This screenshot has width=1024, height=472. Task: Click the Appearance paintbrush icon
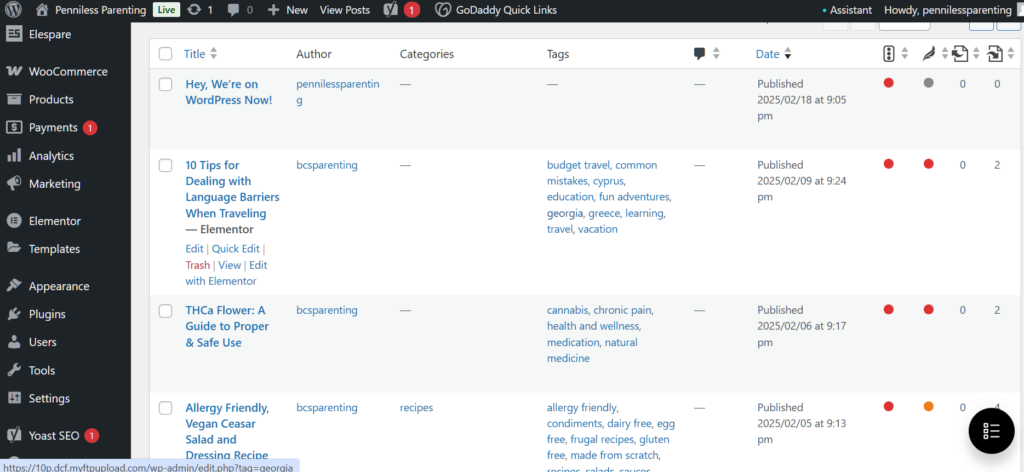click(14, 285)
